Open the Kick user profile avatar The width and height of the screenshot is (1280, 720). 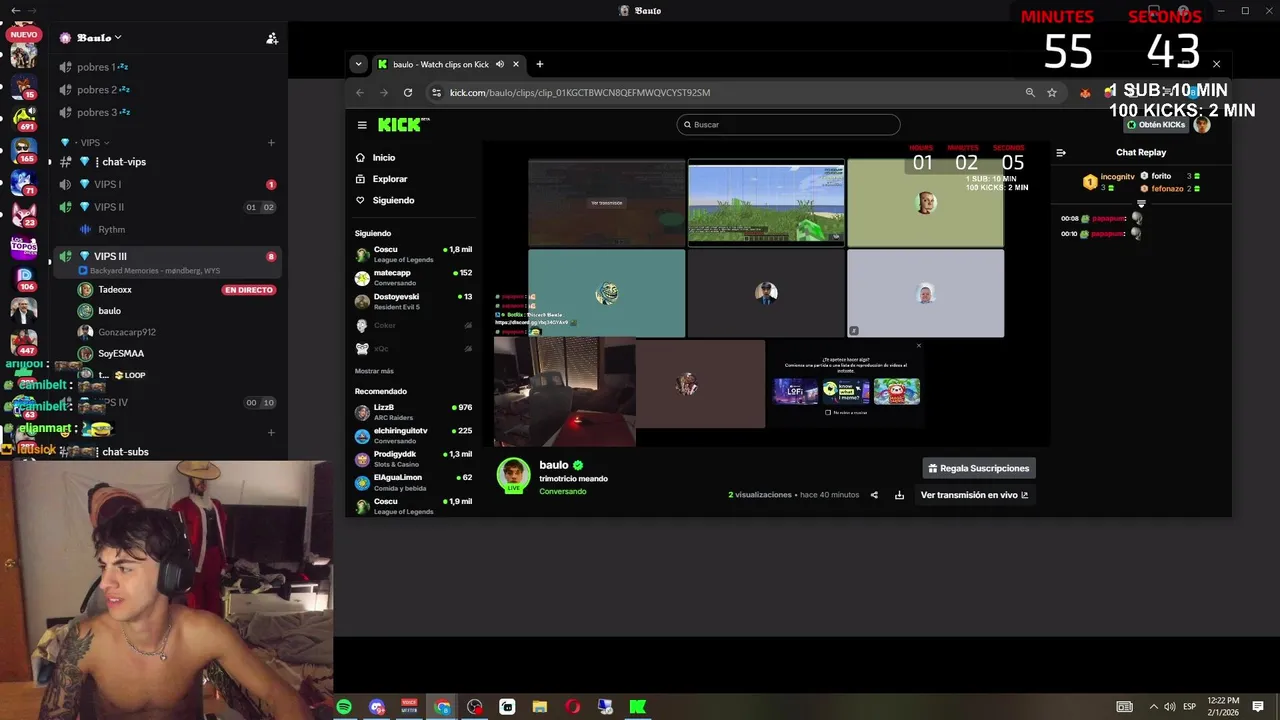[x=1202, y=125]
